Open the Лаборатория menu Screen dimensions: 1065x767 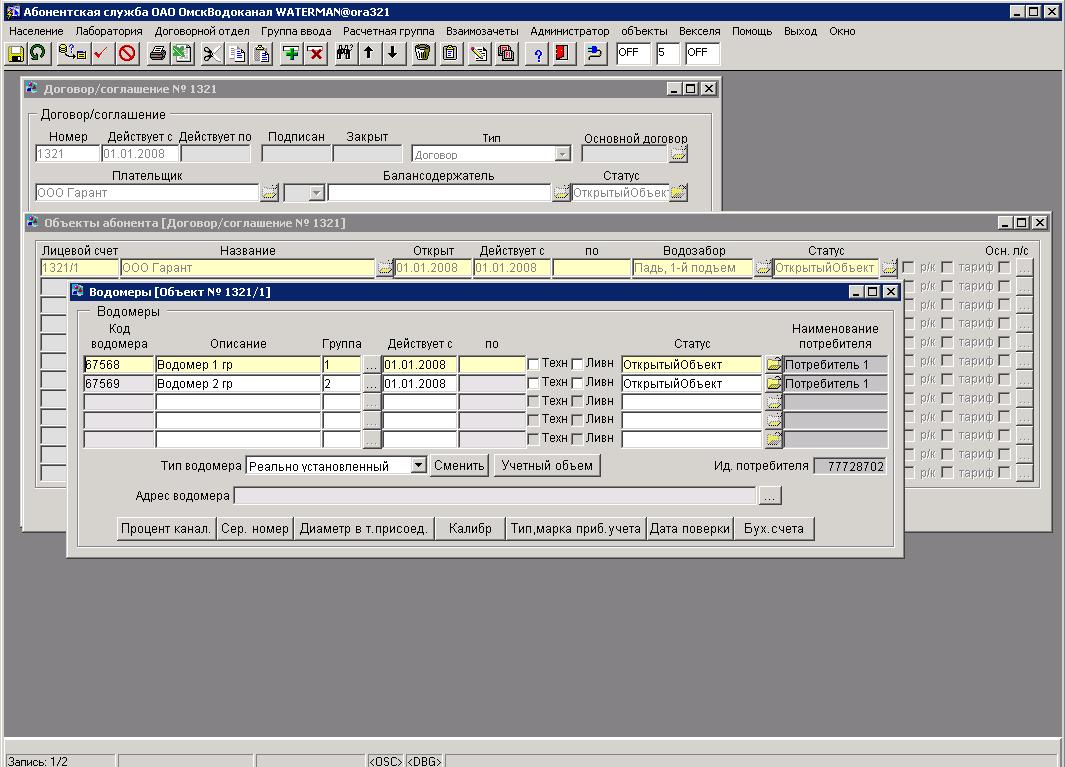point(109,31)
